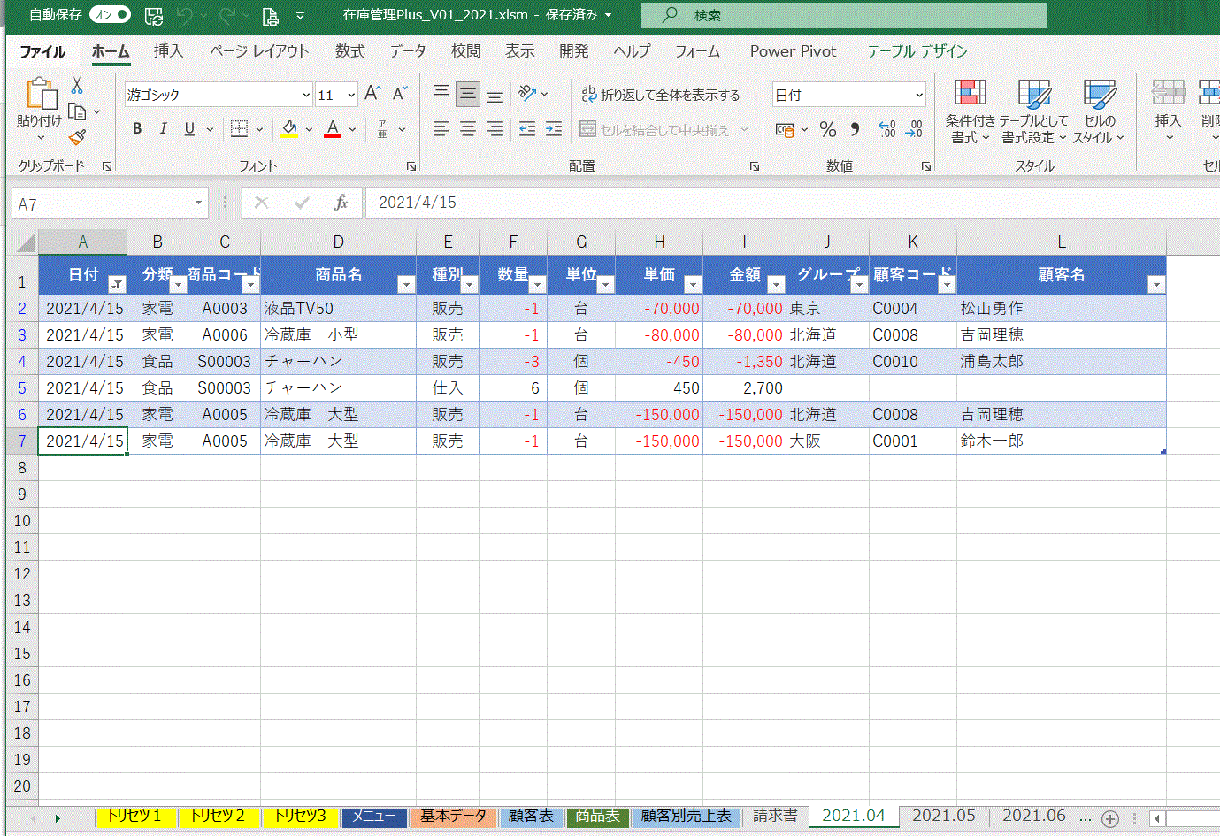The width and height of the screenshot is (1220, 836).
Task: Open Format as Table (テーブルとして書式設定)
Action: (1034, 112)
